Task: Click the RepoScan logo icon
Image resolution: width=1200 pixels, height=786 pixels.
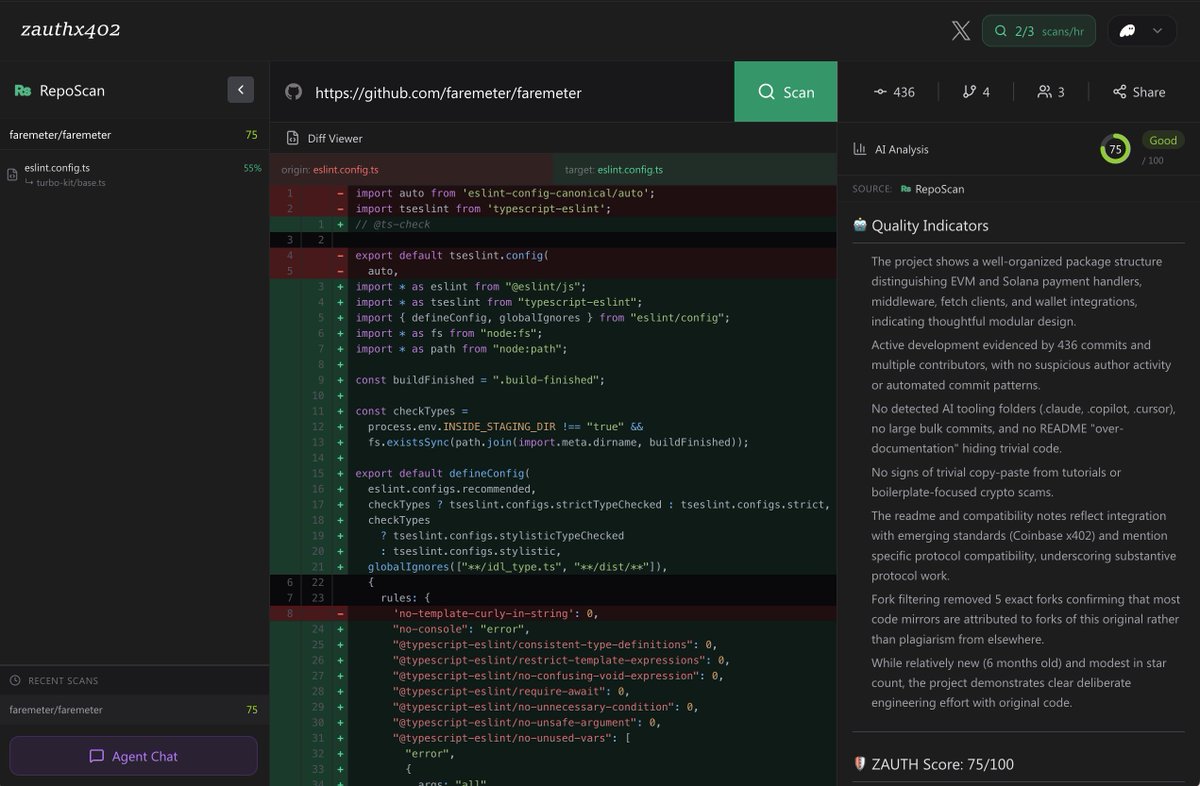Action: click(23, 91)
